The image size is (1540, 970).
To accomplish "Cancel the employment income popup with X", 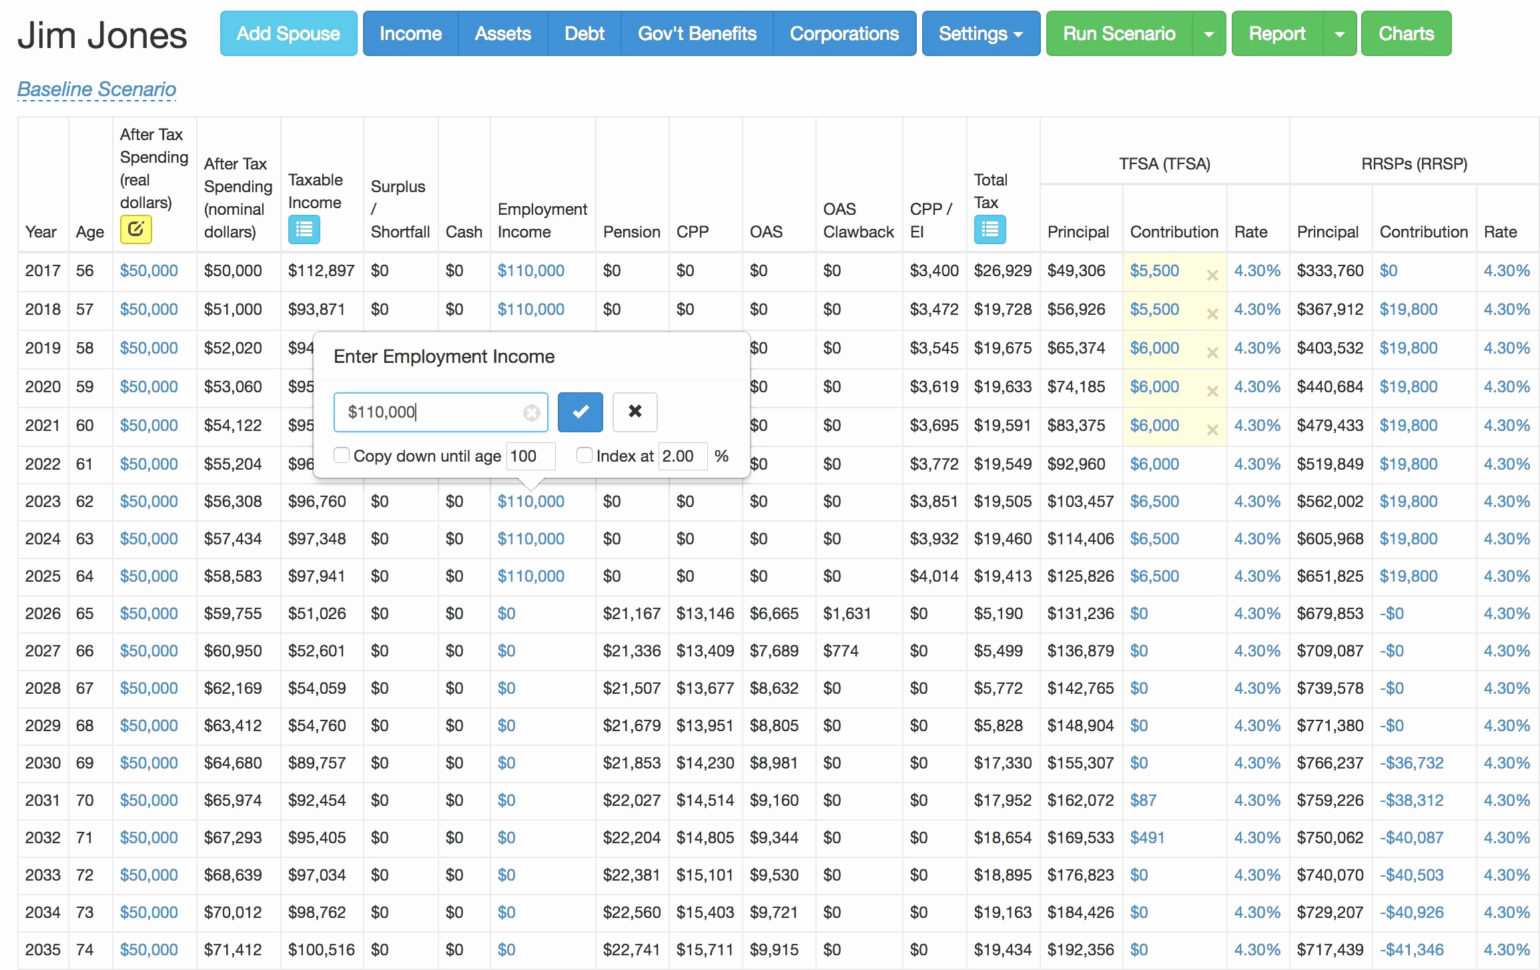I will click(635, 412).
